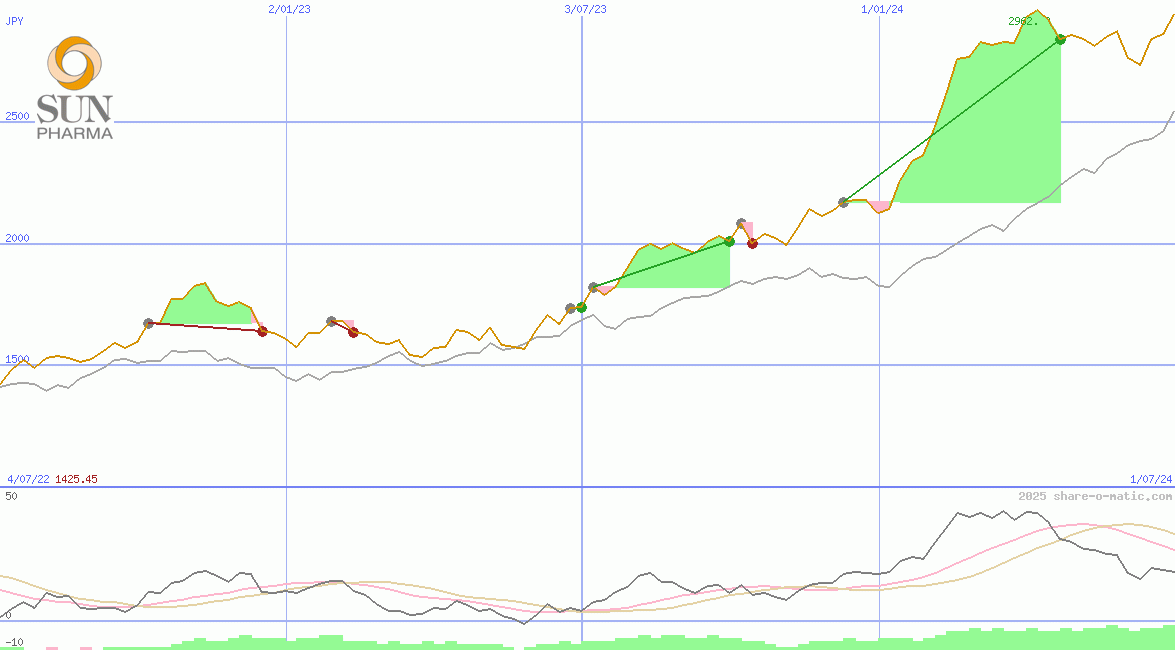Click the red exit marker left of the 2/01/23 line
This screenshot has width=1175, height=650.
[262, 331]
